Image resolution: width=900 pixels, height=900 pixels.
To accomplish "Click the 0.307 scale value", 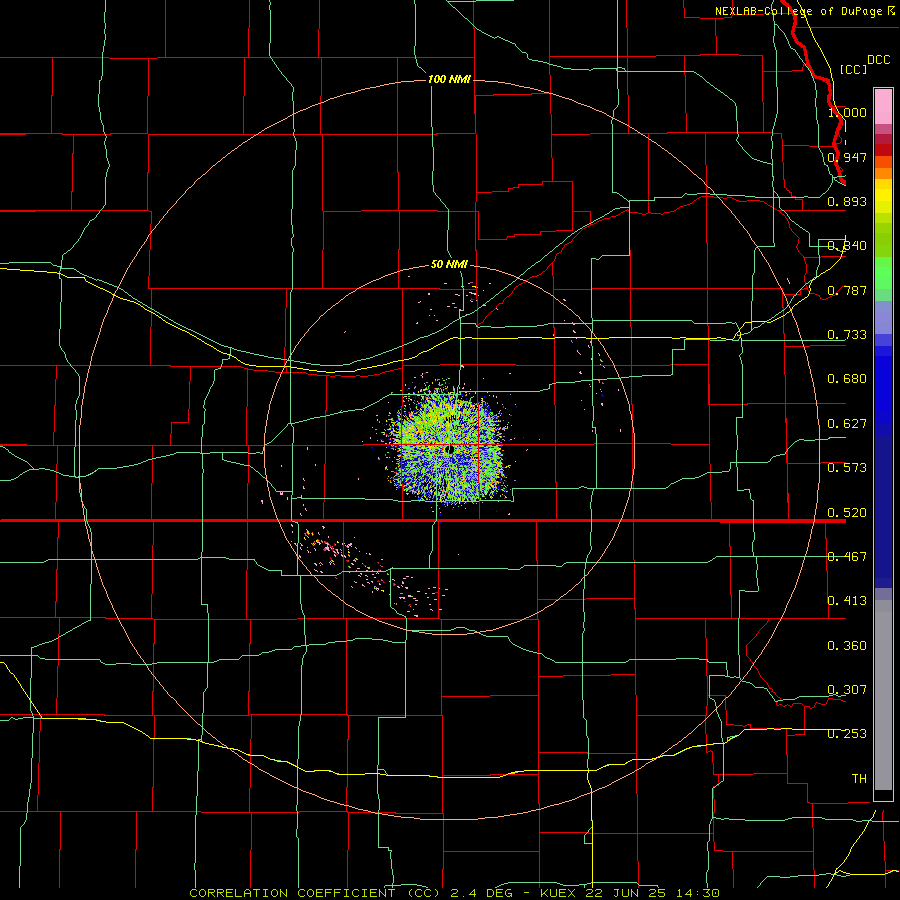I will (847, 689).
